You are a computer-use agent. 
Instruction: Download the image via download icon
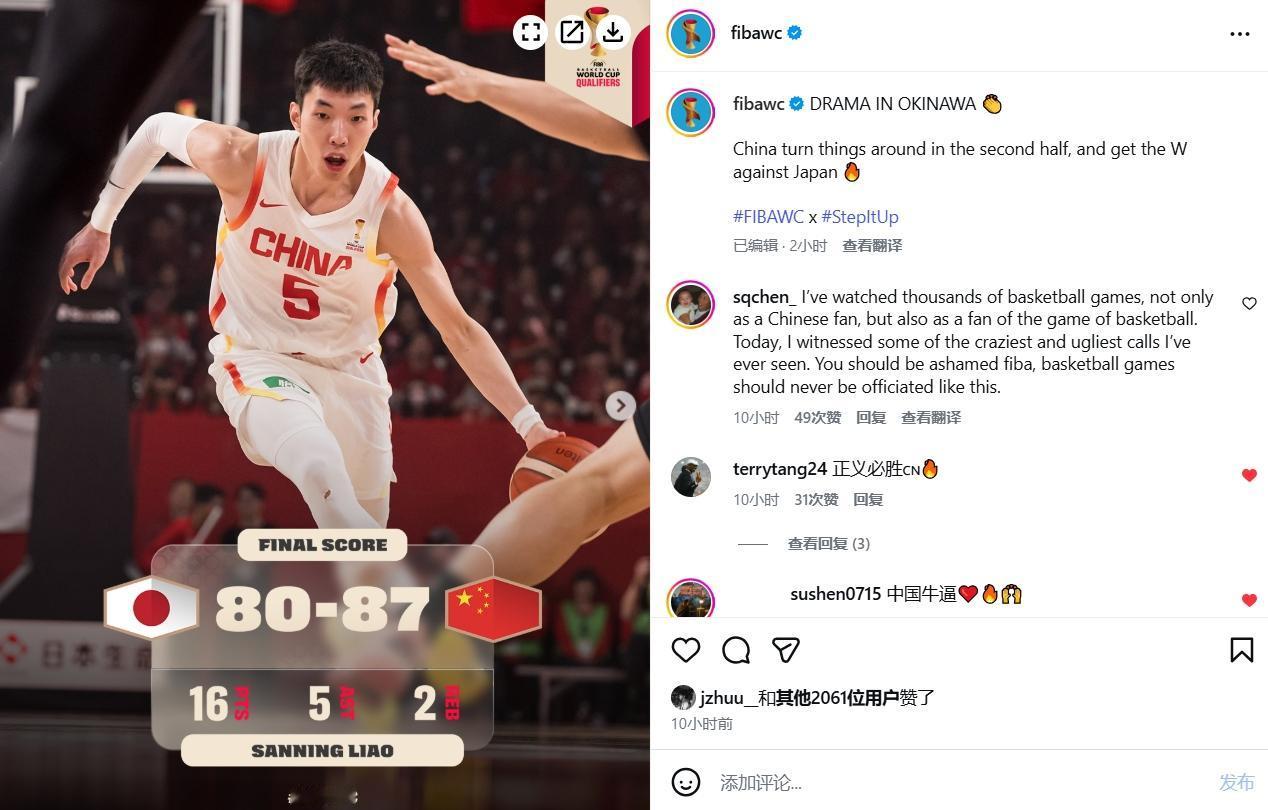click(612, 32)
